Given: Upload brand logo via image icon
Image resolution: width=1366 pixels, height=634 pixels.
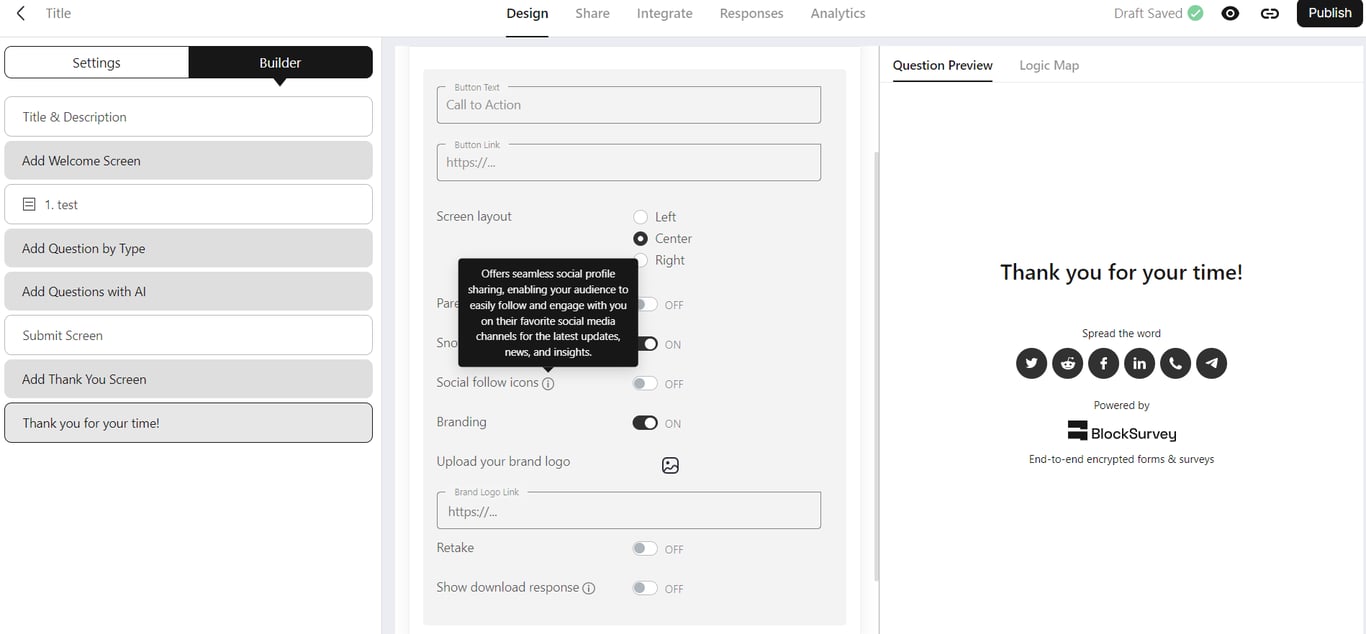Looking at the screenshot, I should [670, 465].
